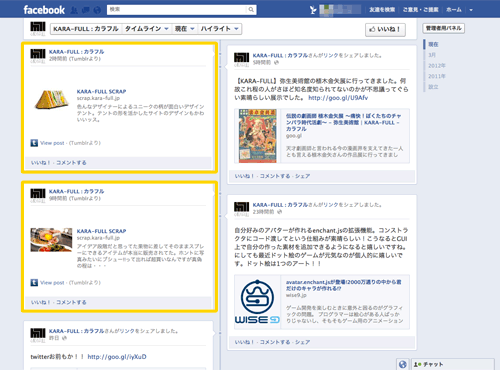
Task: Jump to 3月 in the side timeline navigator
Action: 432,55
